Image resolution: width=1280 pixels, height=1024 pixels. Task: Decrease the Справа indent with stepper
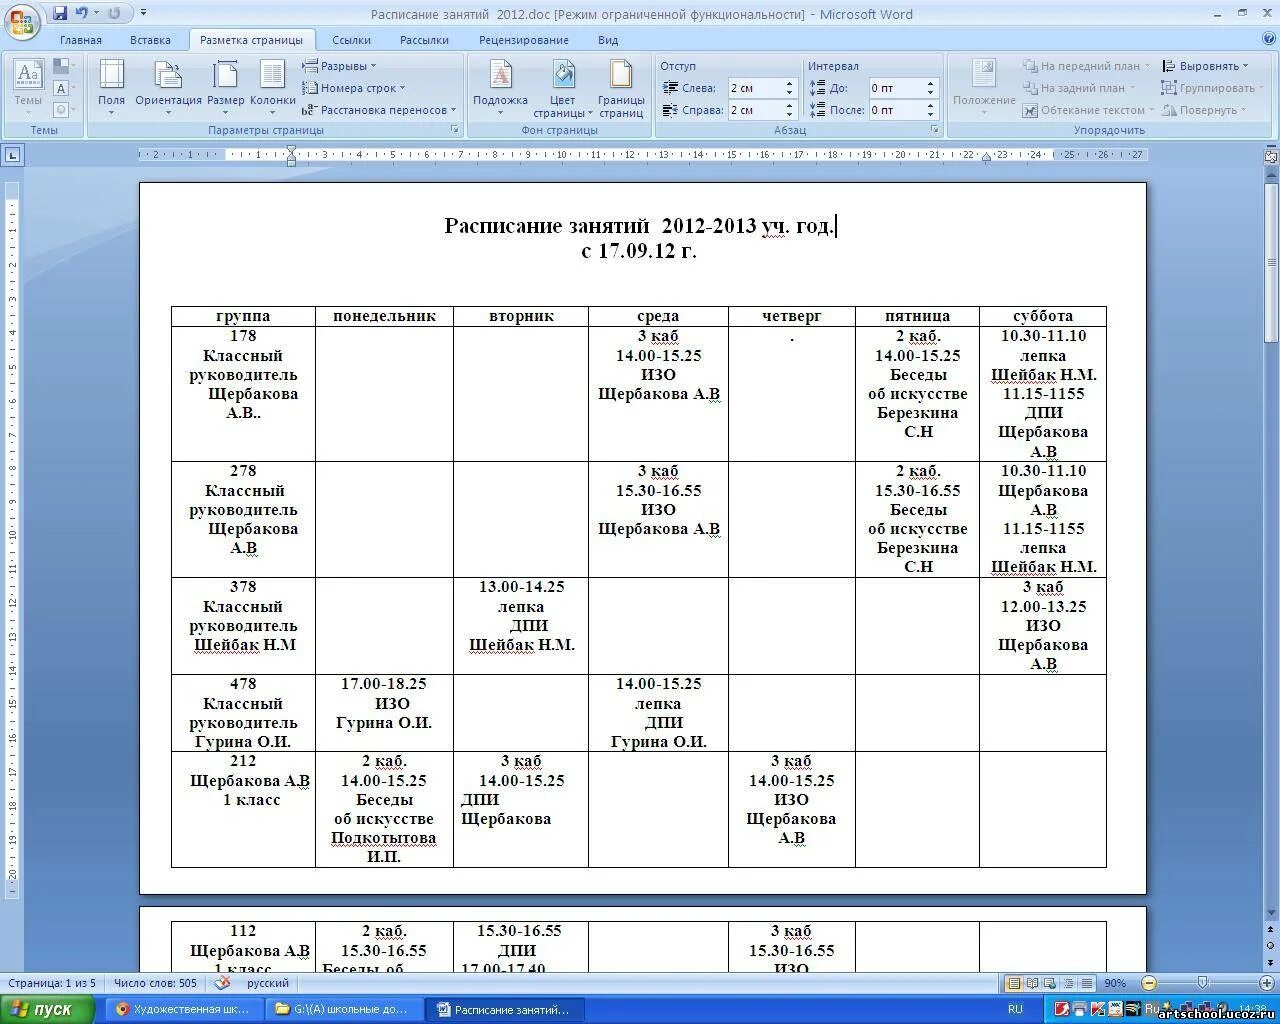pos(789,115)
